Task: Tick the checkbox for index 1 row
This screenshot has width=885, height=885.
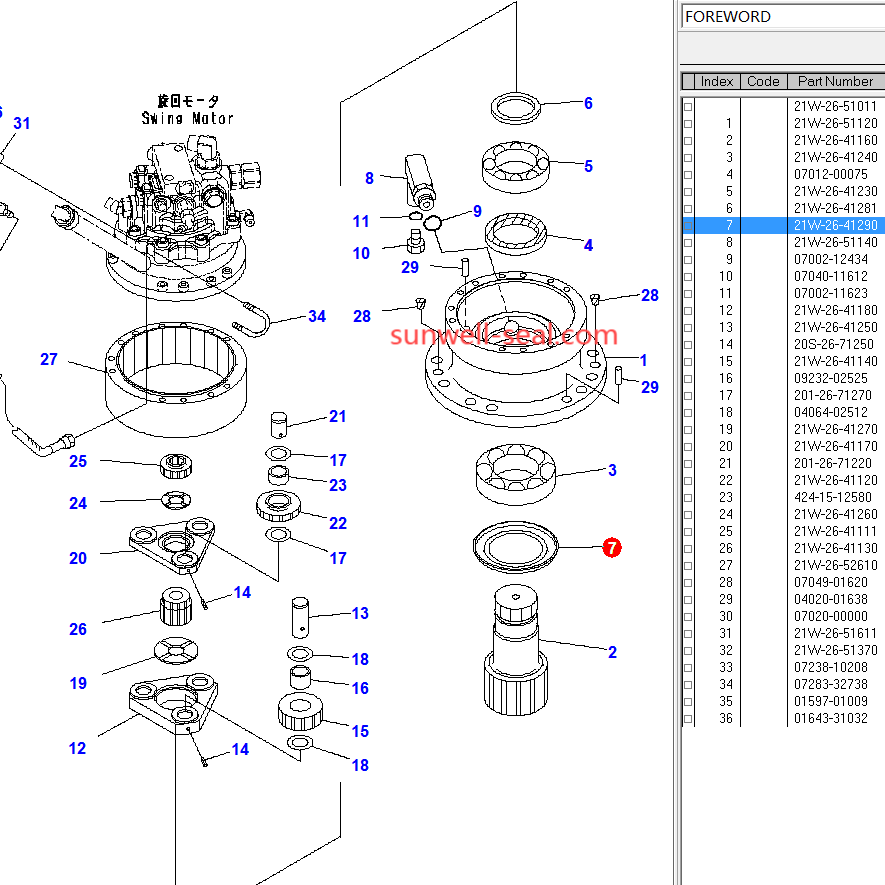Action: (688, 124)
